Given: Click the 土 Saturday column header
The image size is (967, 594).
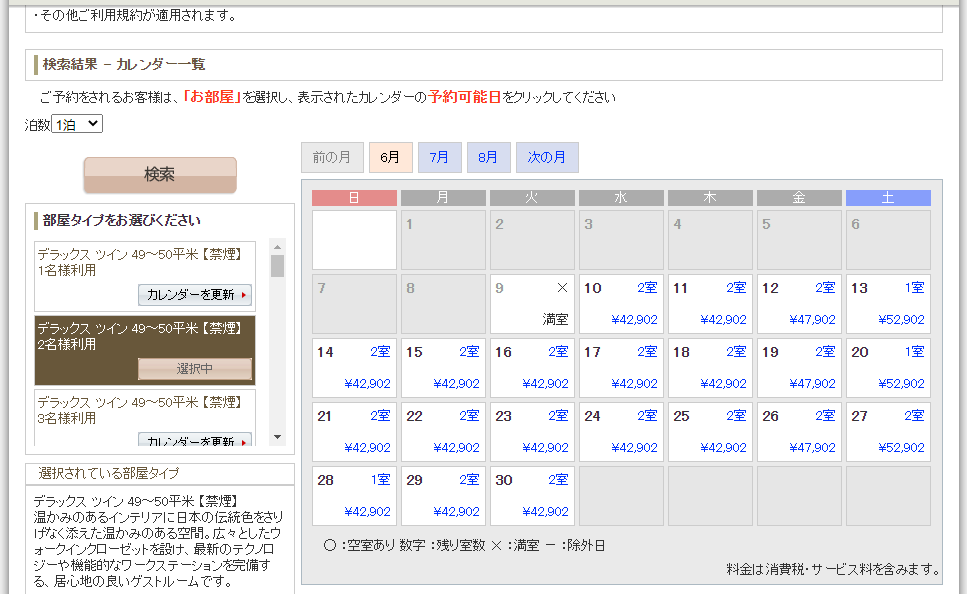Looking at the screenshot, I should click(888, 197).
